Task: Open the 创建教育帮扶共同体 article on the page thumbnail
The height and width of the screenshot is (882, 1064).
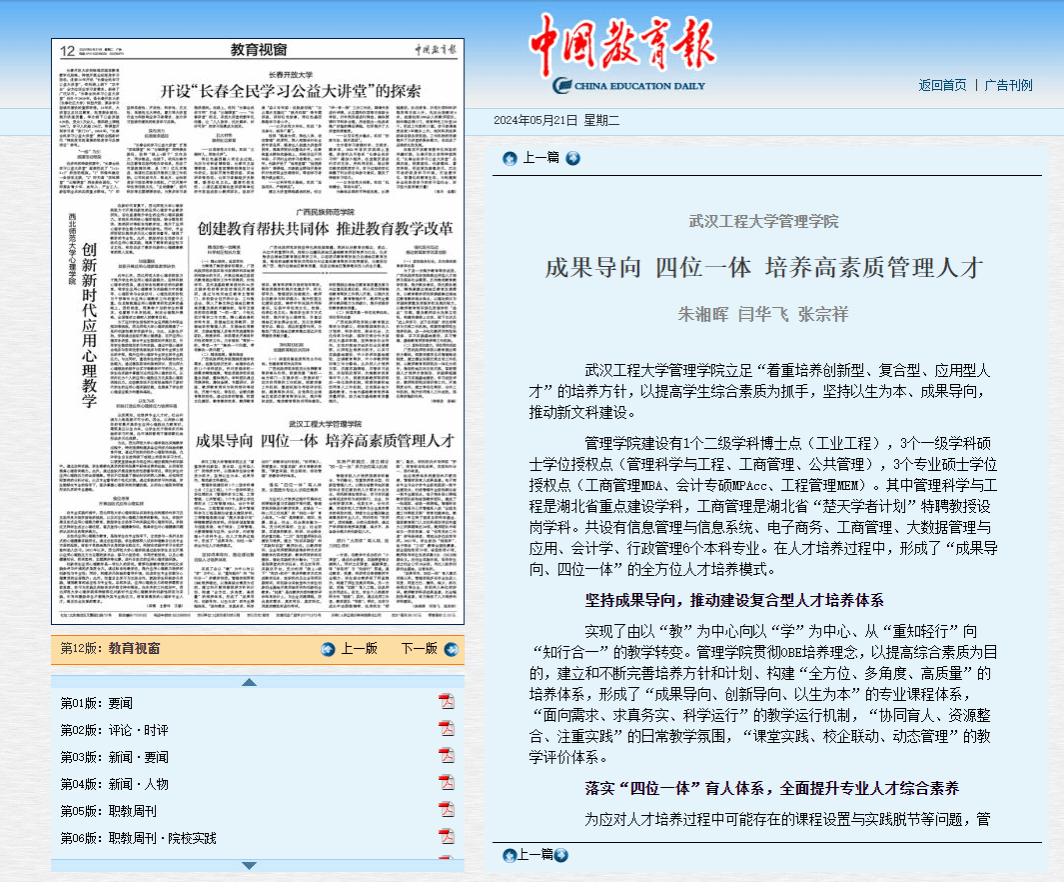Action: tap(325, 227)
